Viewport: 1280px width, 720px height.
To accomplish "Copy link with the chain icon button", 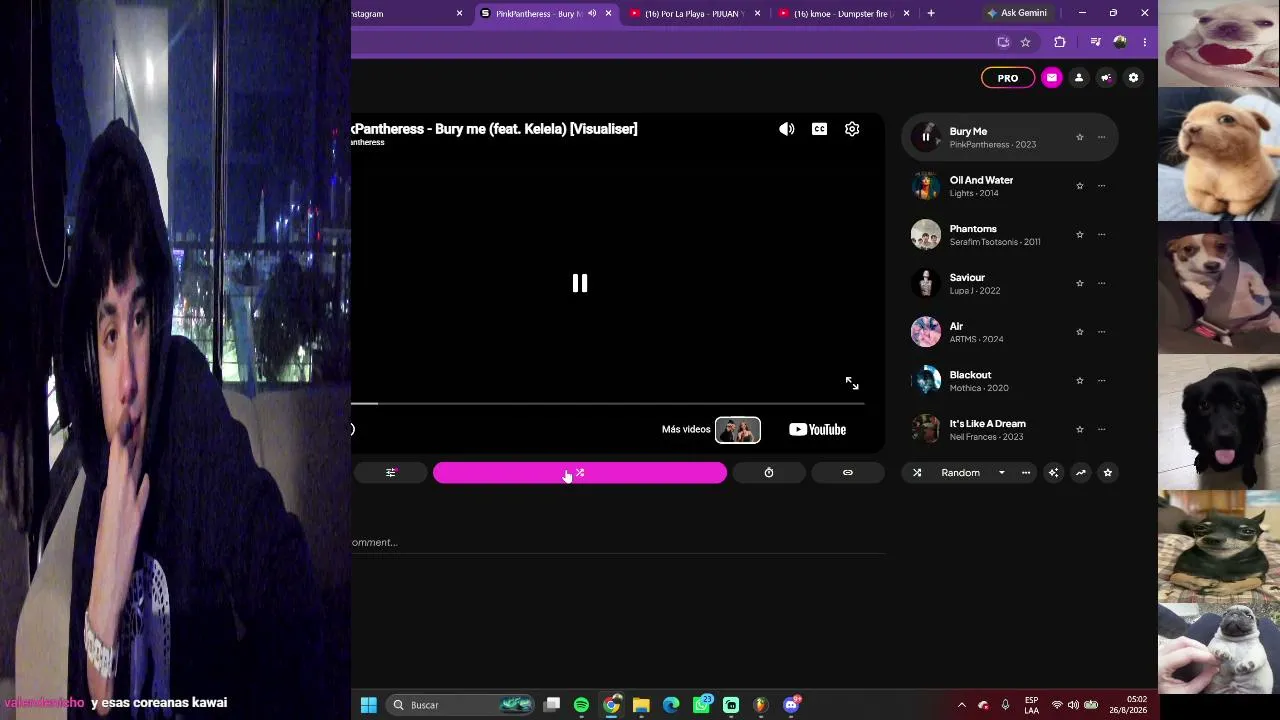I will 848,473.
